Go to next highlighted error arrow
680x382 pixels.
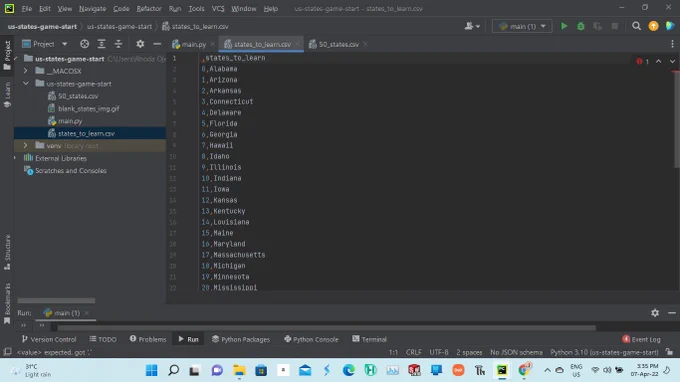pyautogui.click(x=672, y=61)
